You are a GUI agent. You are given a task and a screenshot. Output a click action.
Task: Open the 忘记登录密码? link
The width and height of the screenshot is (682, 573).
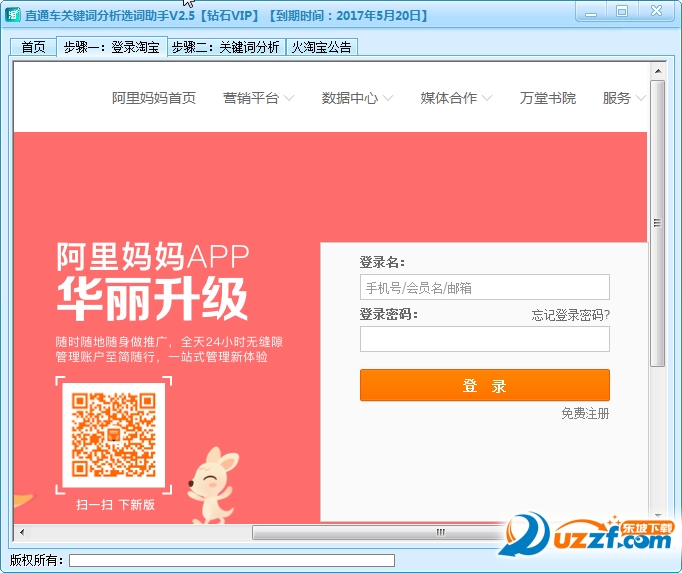pos(570,315)
